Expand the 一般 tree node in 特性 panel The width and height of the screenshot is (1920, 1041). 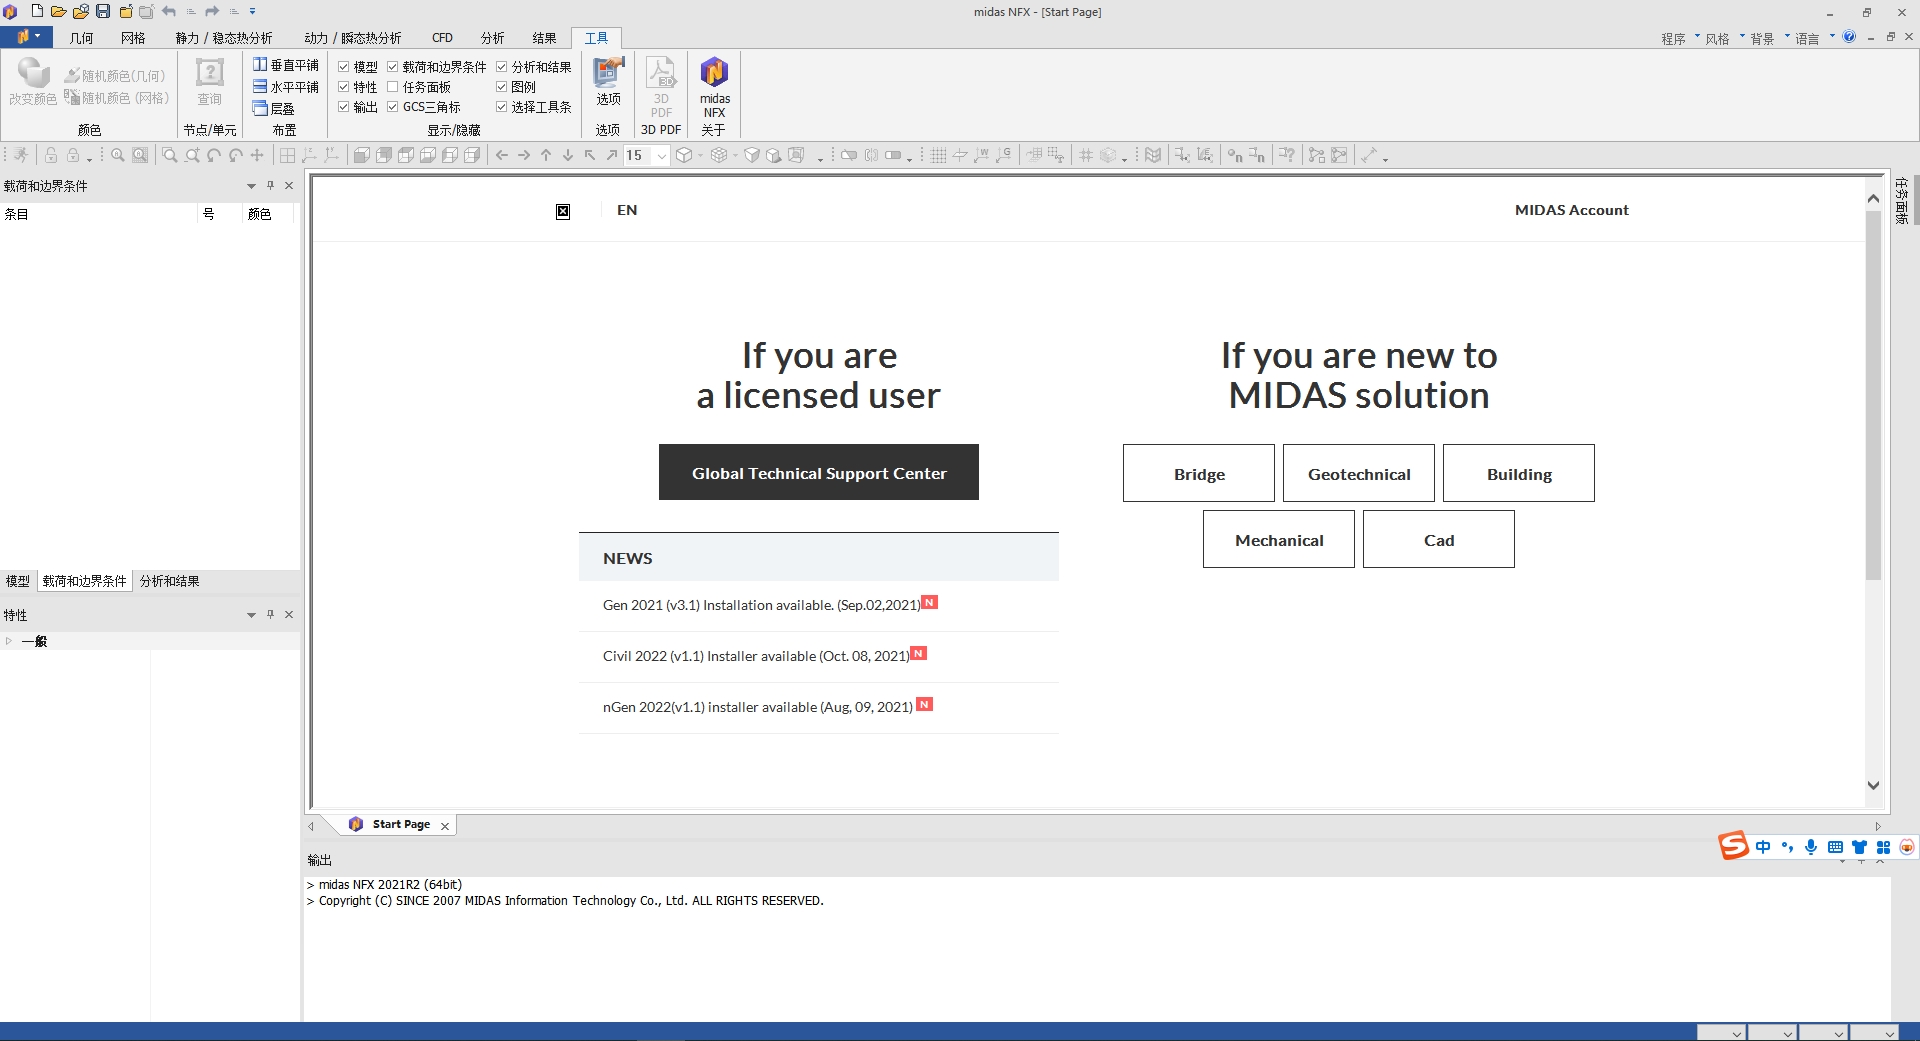pyautogui.click(x=9, y=641)
